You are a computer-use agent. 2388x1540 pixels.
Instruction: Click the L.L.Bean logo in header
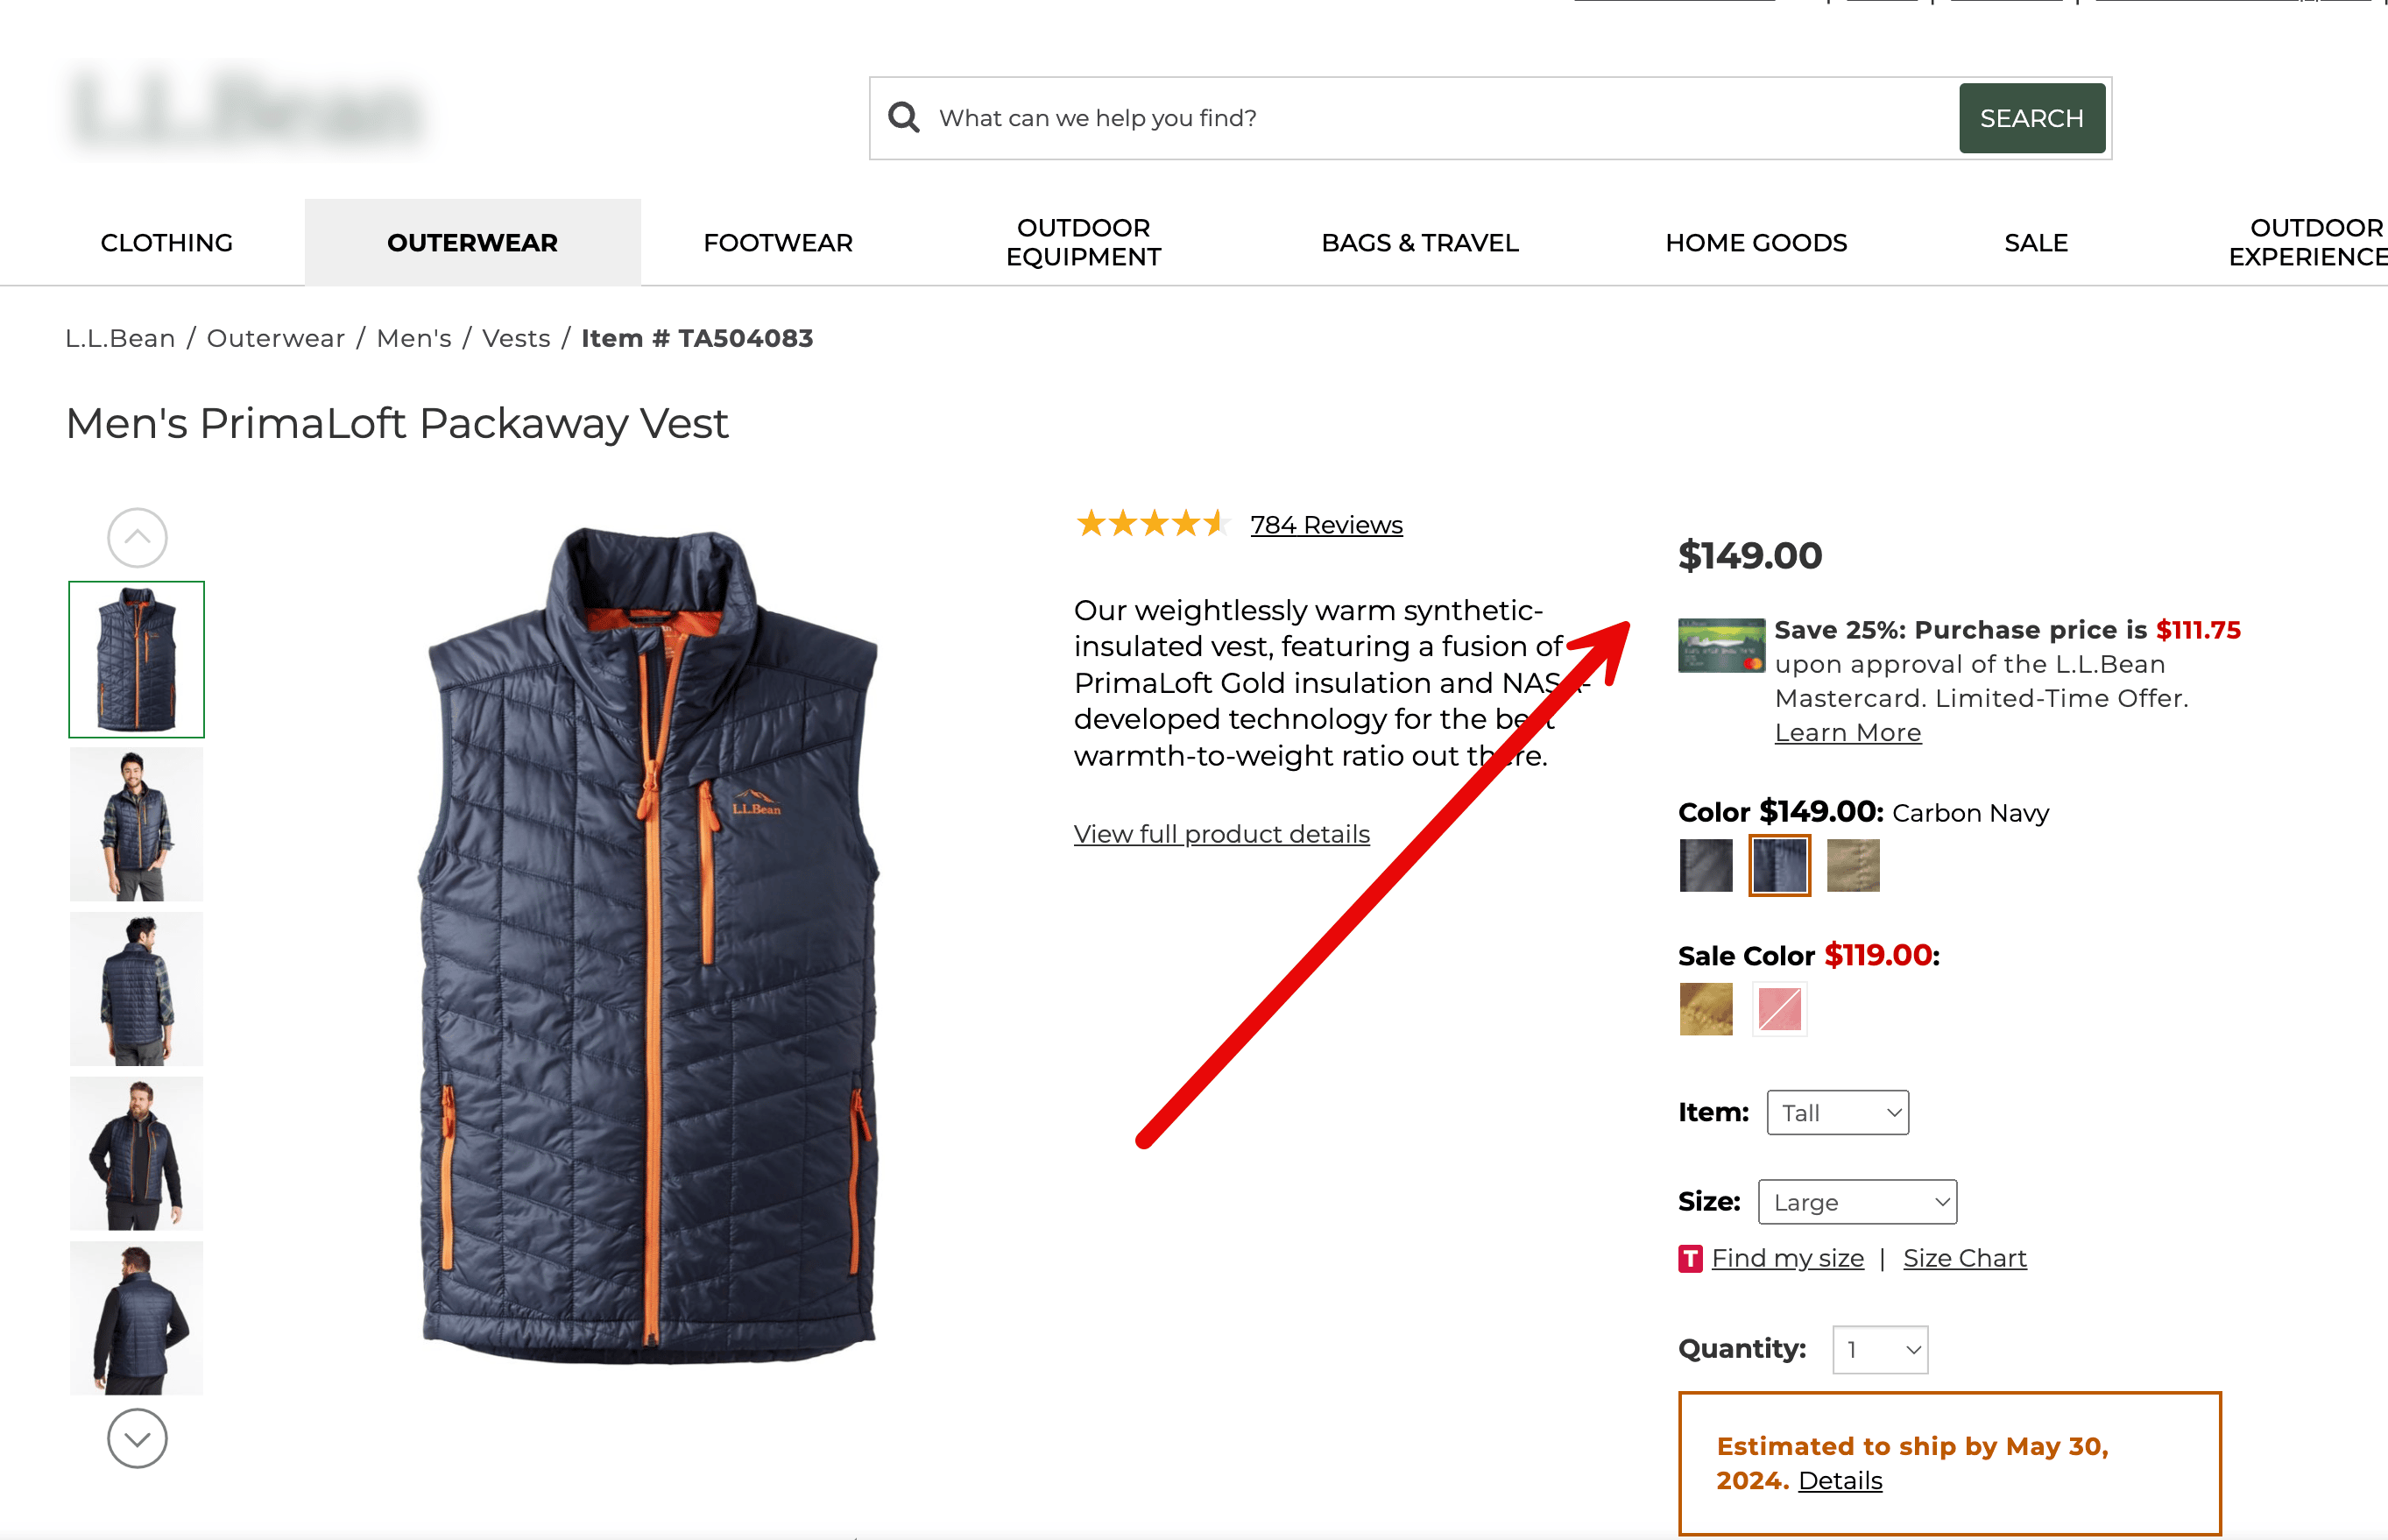point(246,109)
